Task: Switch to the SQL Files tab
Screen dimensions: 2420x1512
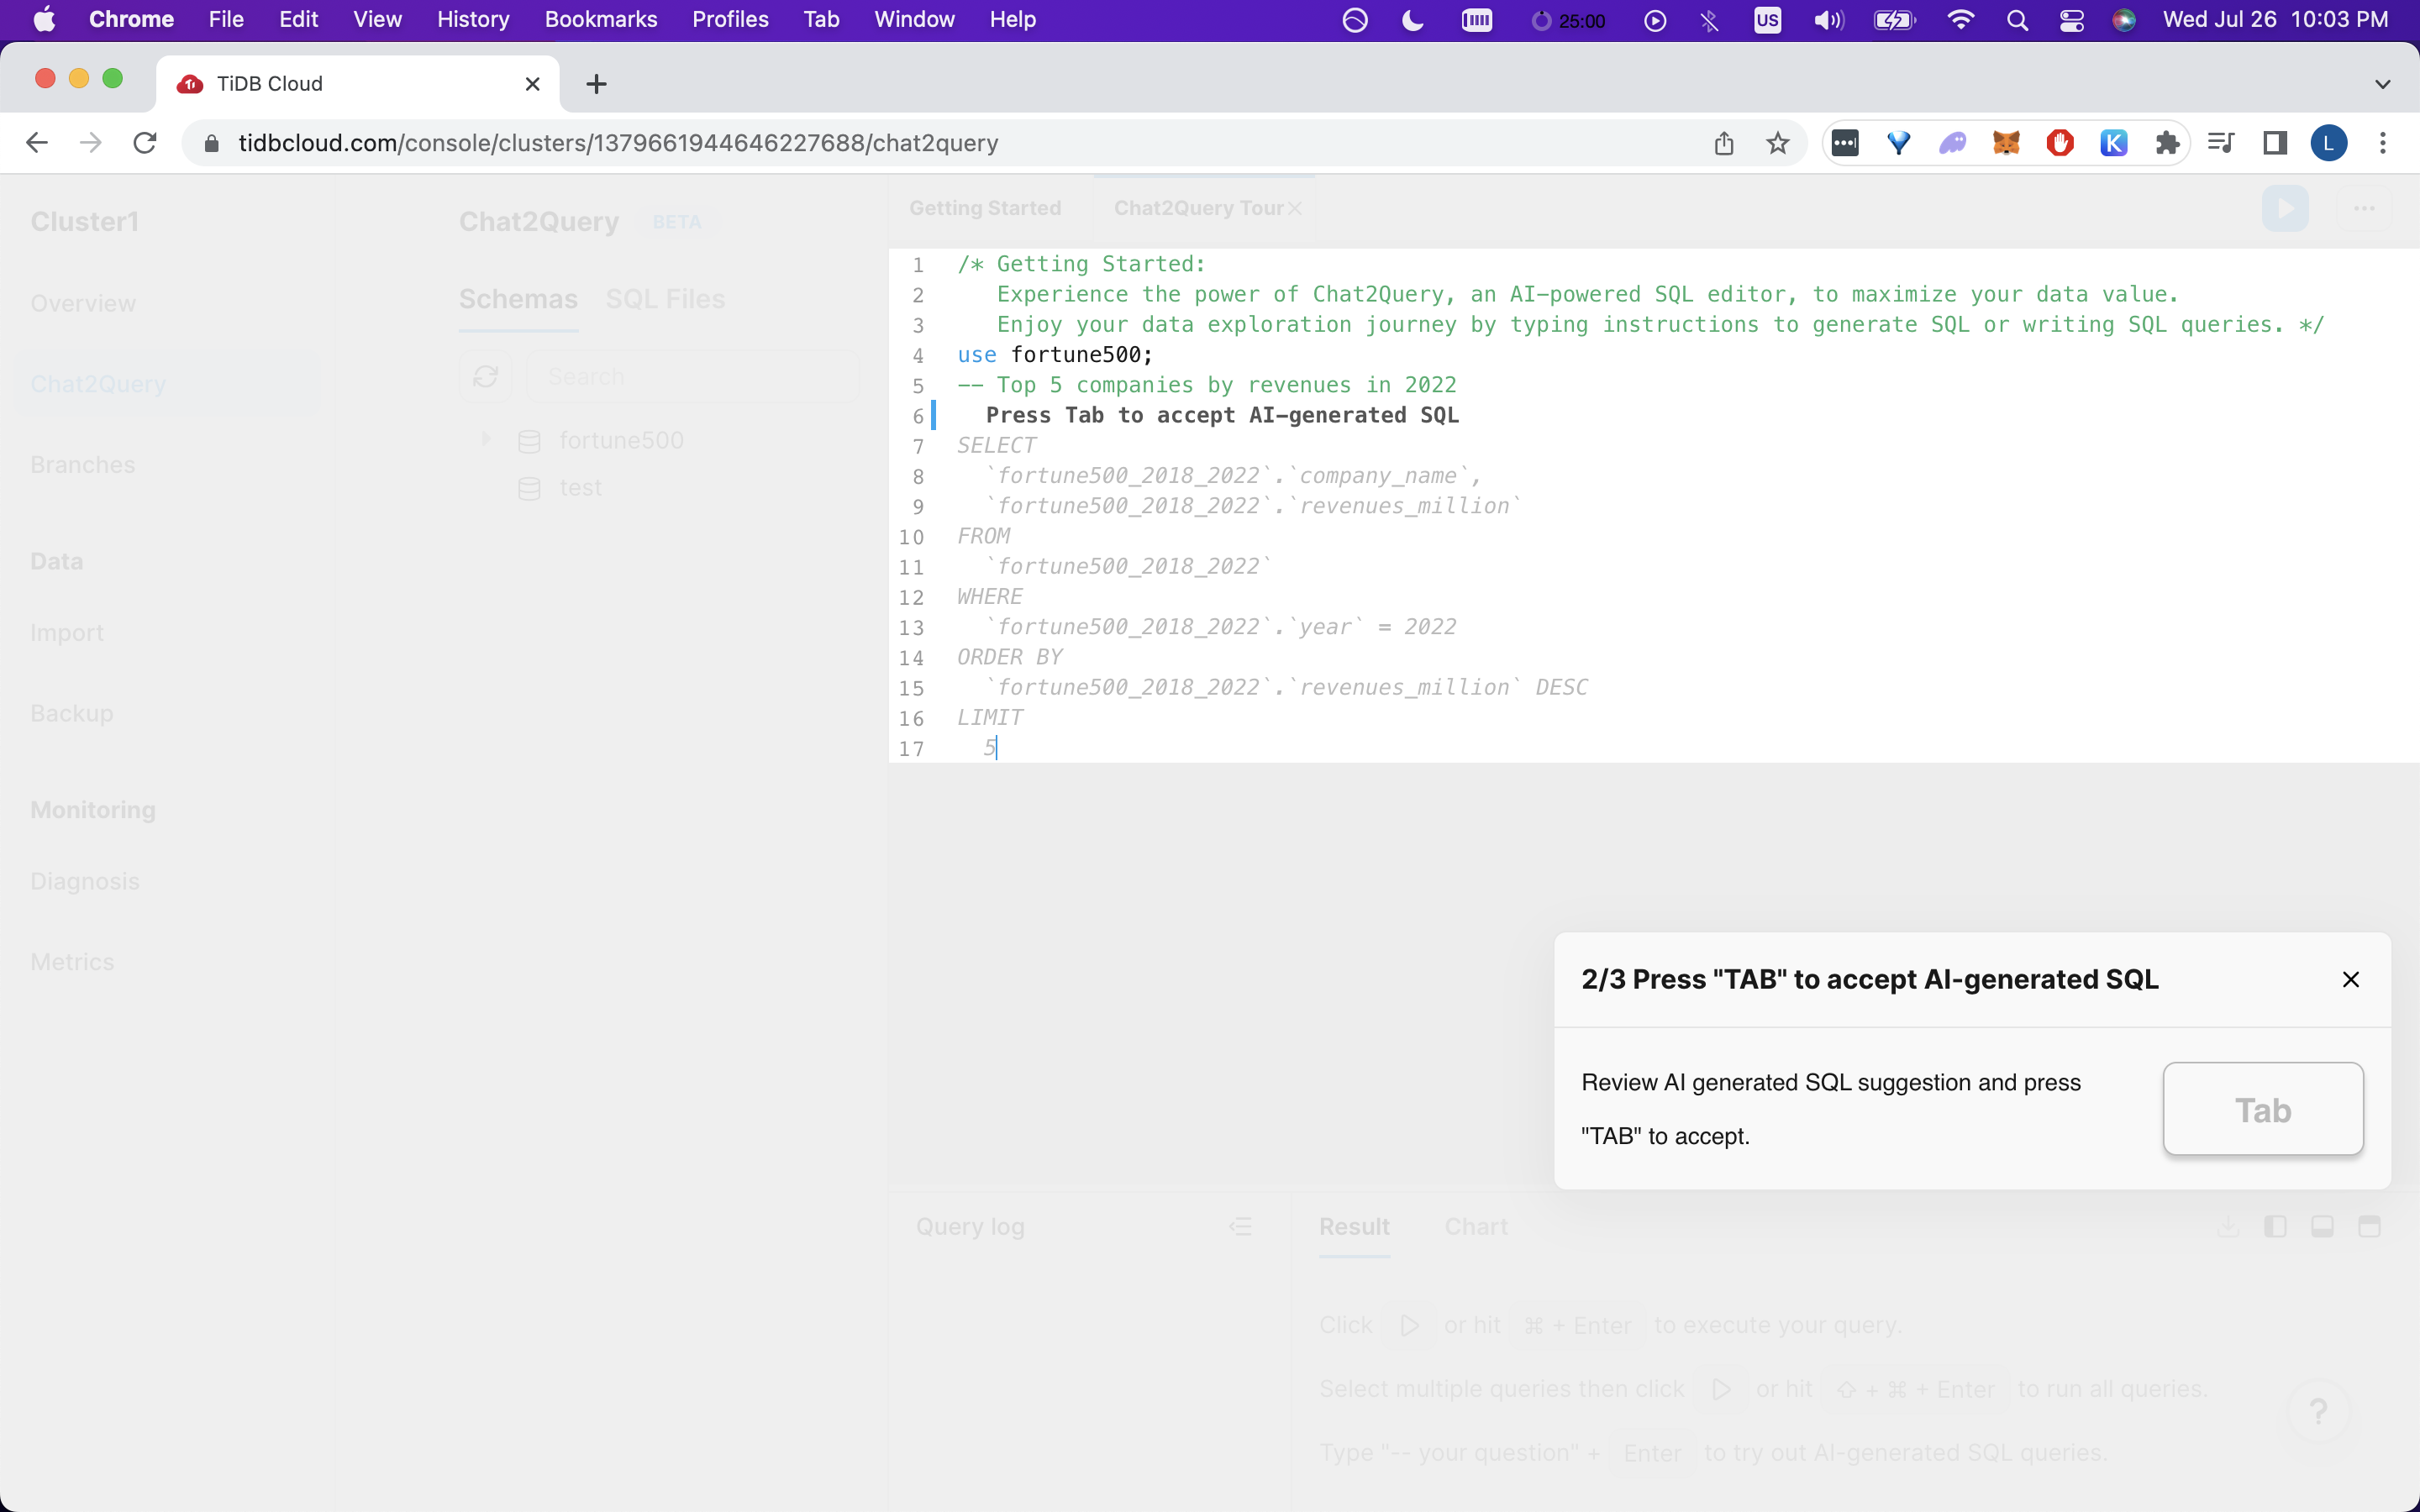Action: [x=665, y=299]
